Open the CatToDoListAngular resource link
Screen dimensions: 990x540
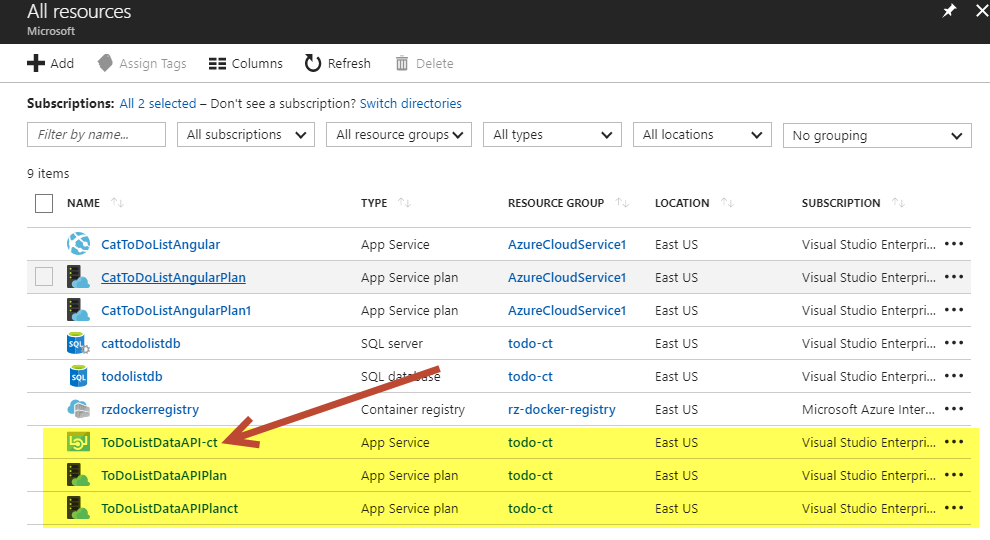pos(160,244)
